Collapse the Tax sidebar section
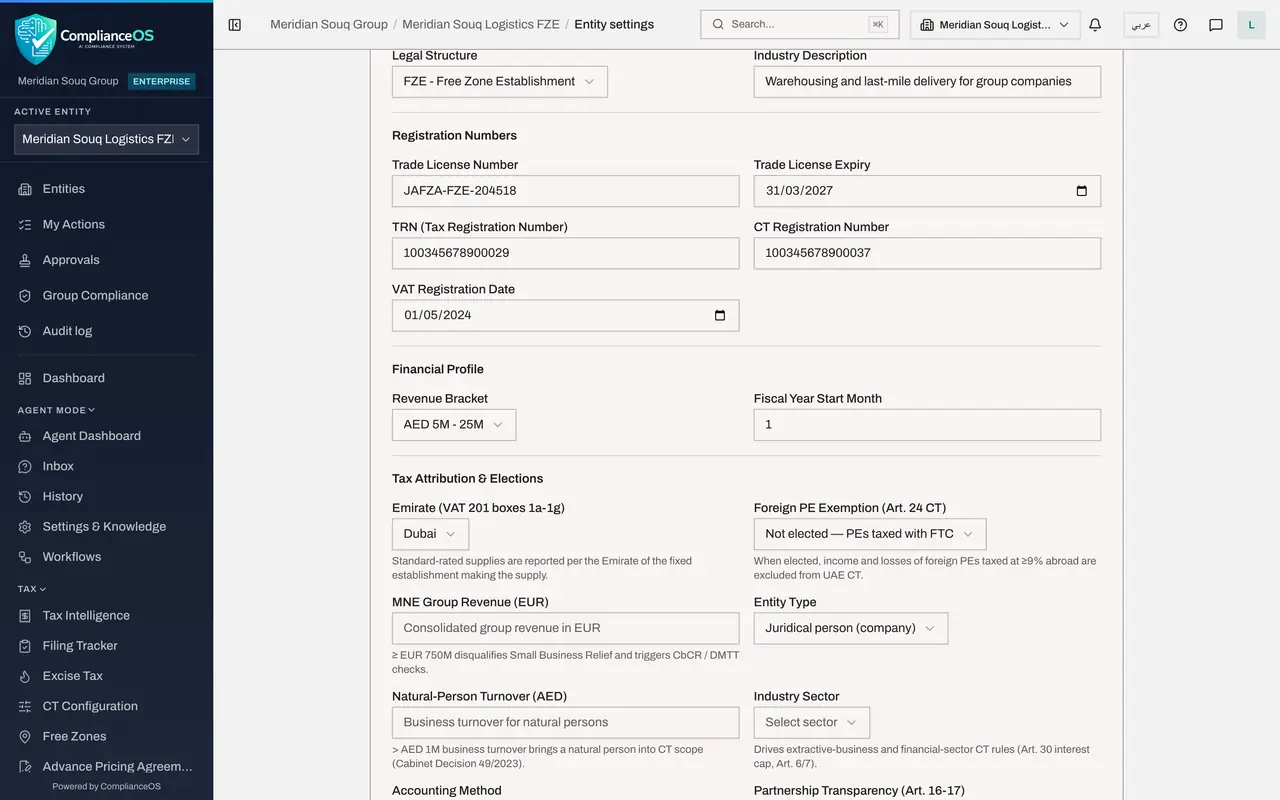The height and width of the screenshot is (800, 1280). (32, 589)
